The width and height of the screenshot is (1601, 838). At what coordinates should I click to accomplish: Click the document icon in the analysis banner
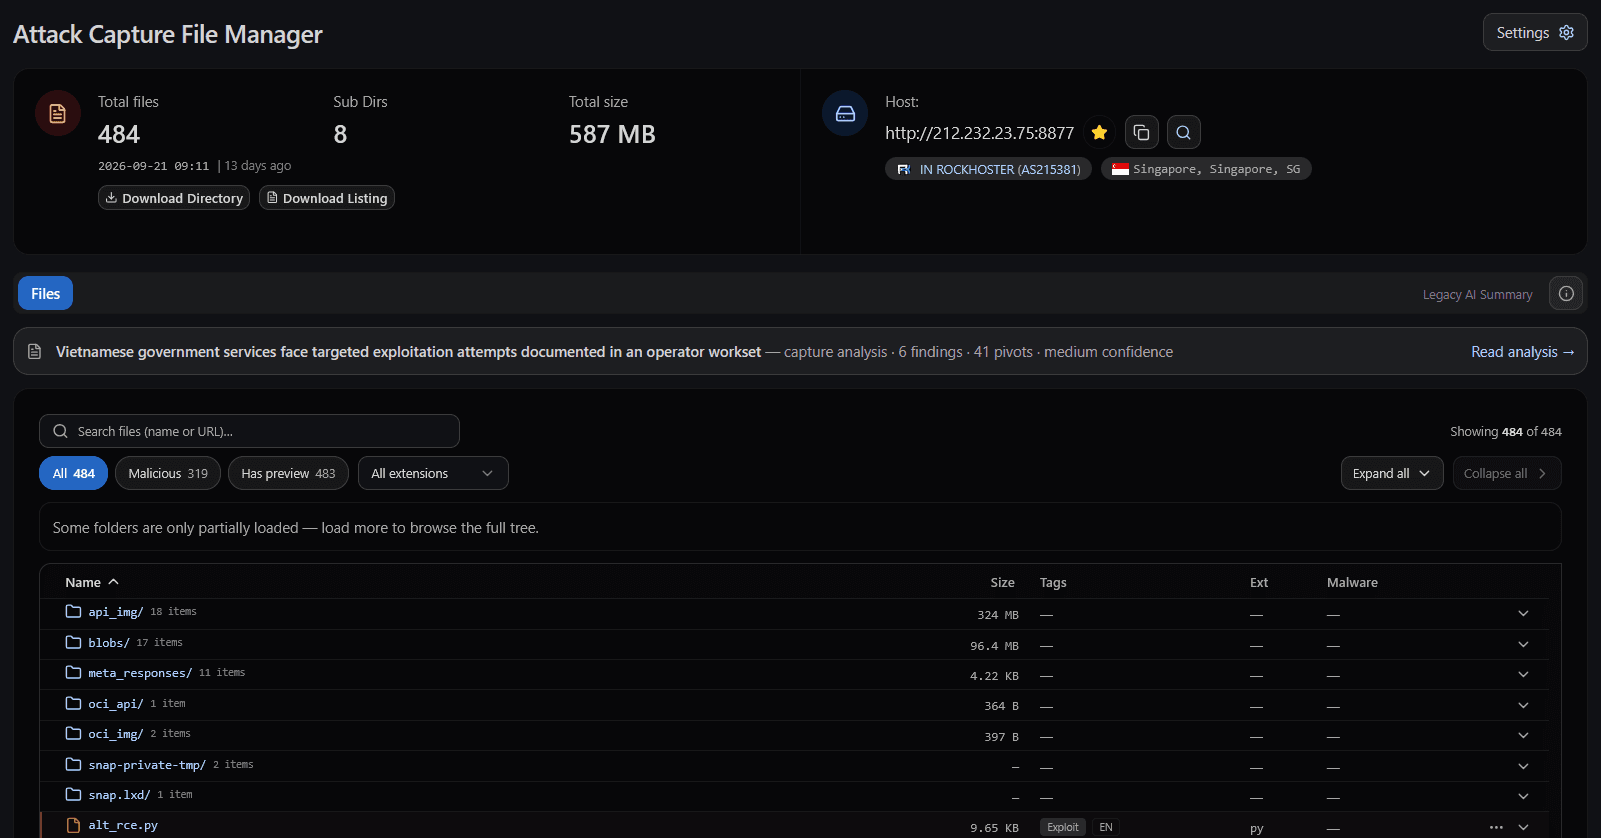pos(35,352)
